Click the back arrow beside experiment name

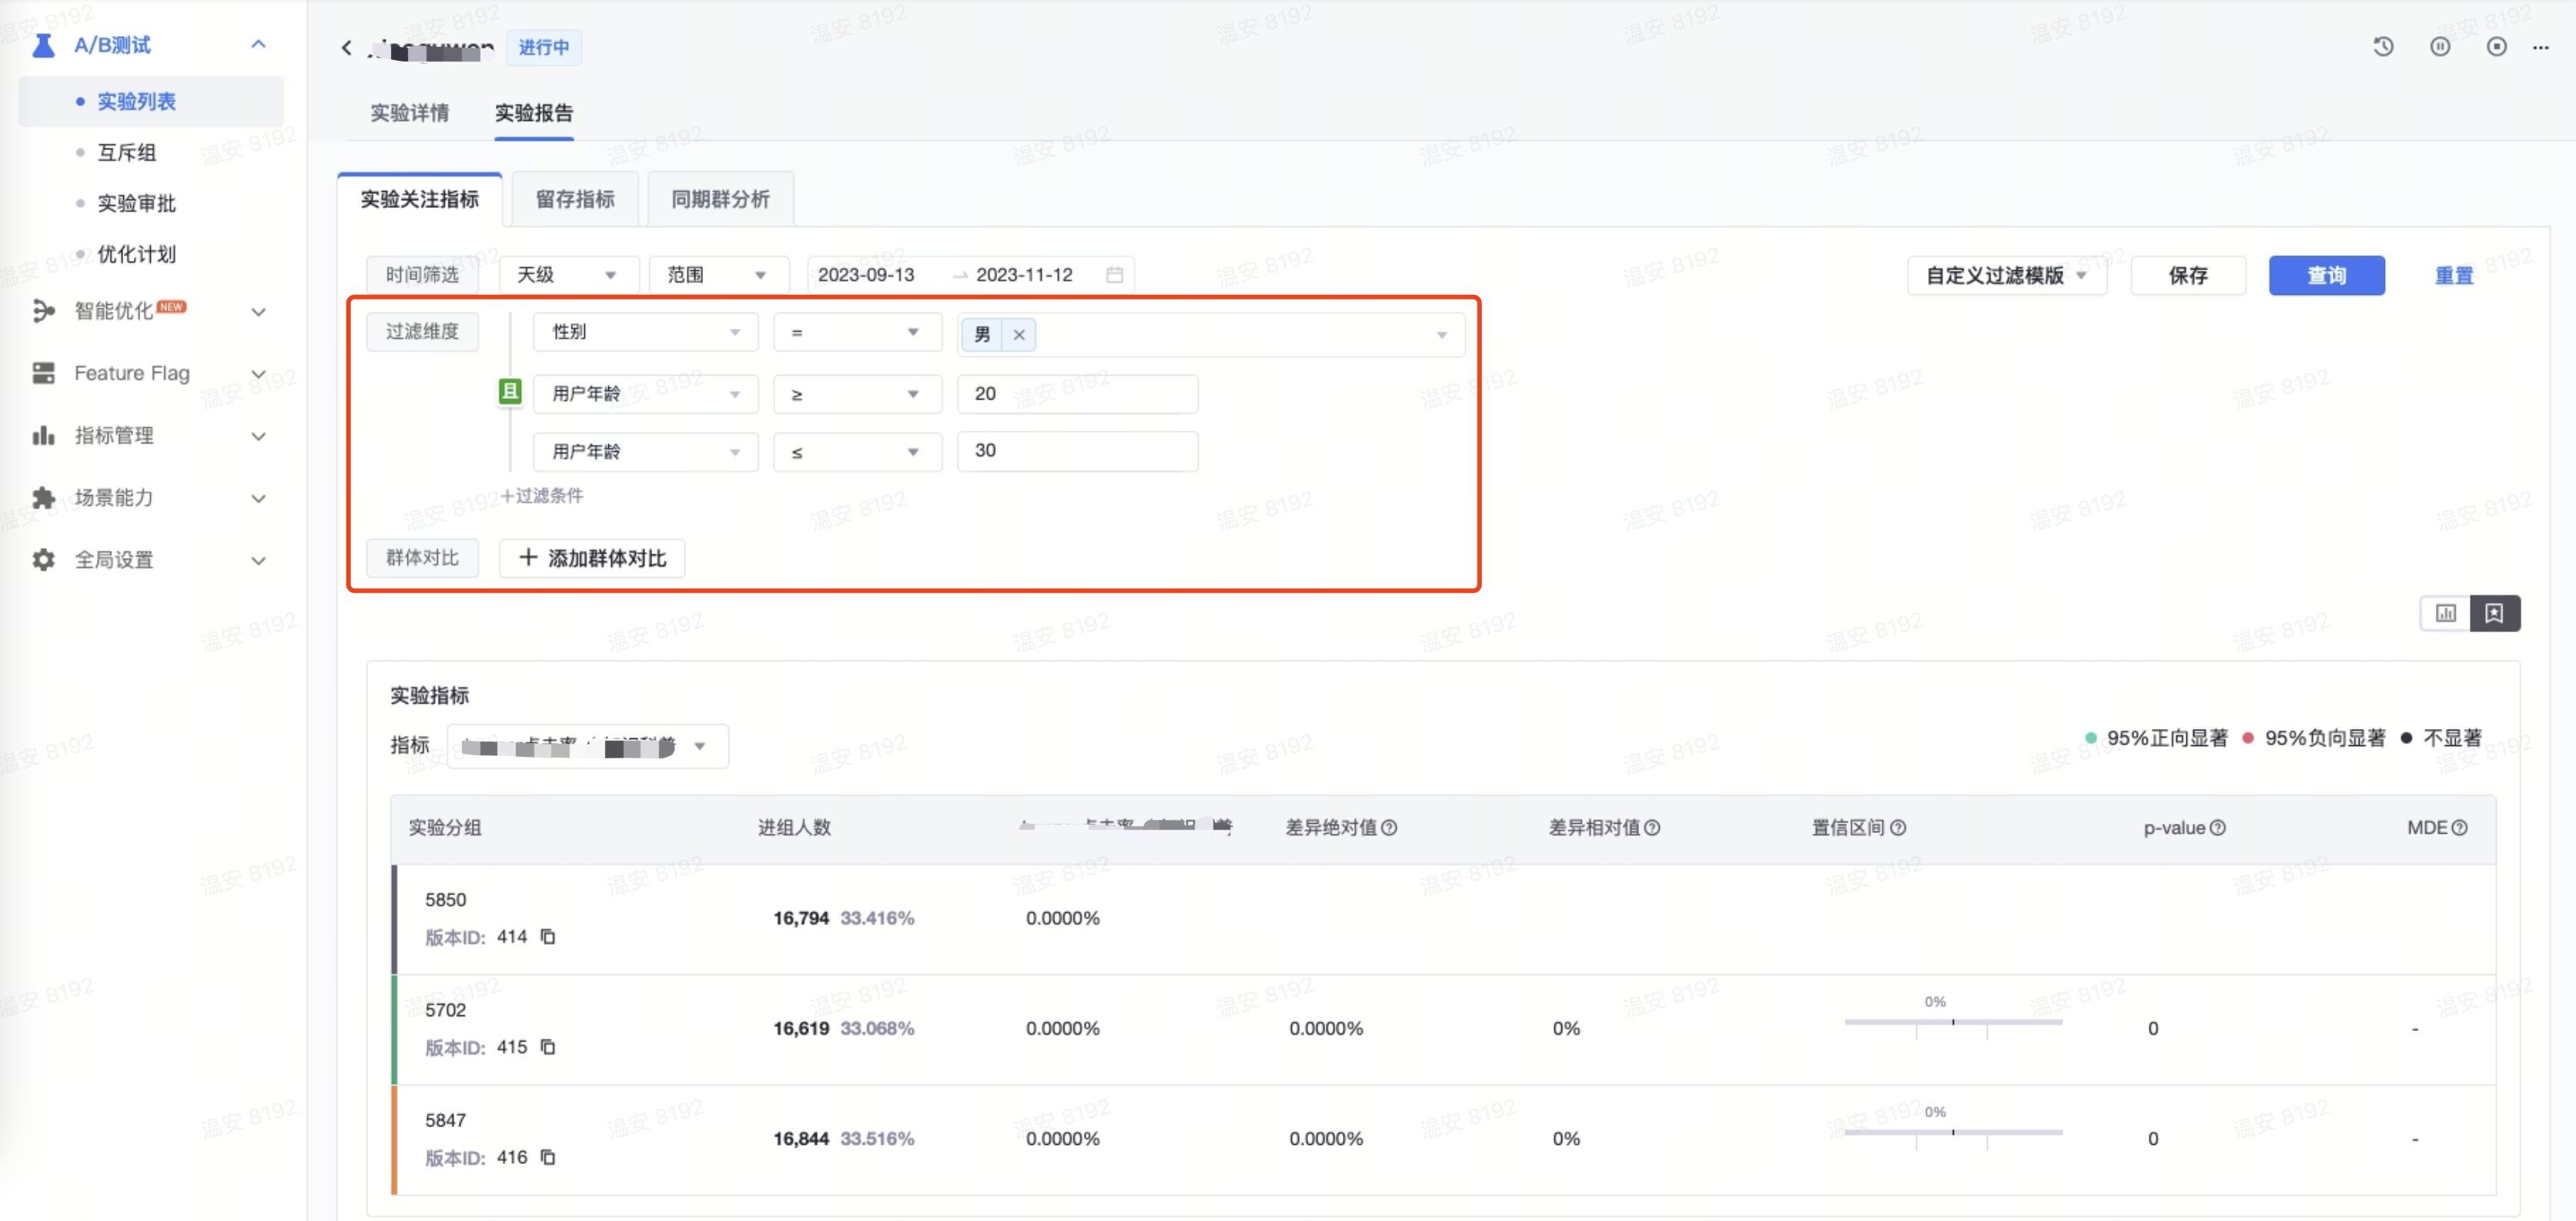click(346, 47)
